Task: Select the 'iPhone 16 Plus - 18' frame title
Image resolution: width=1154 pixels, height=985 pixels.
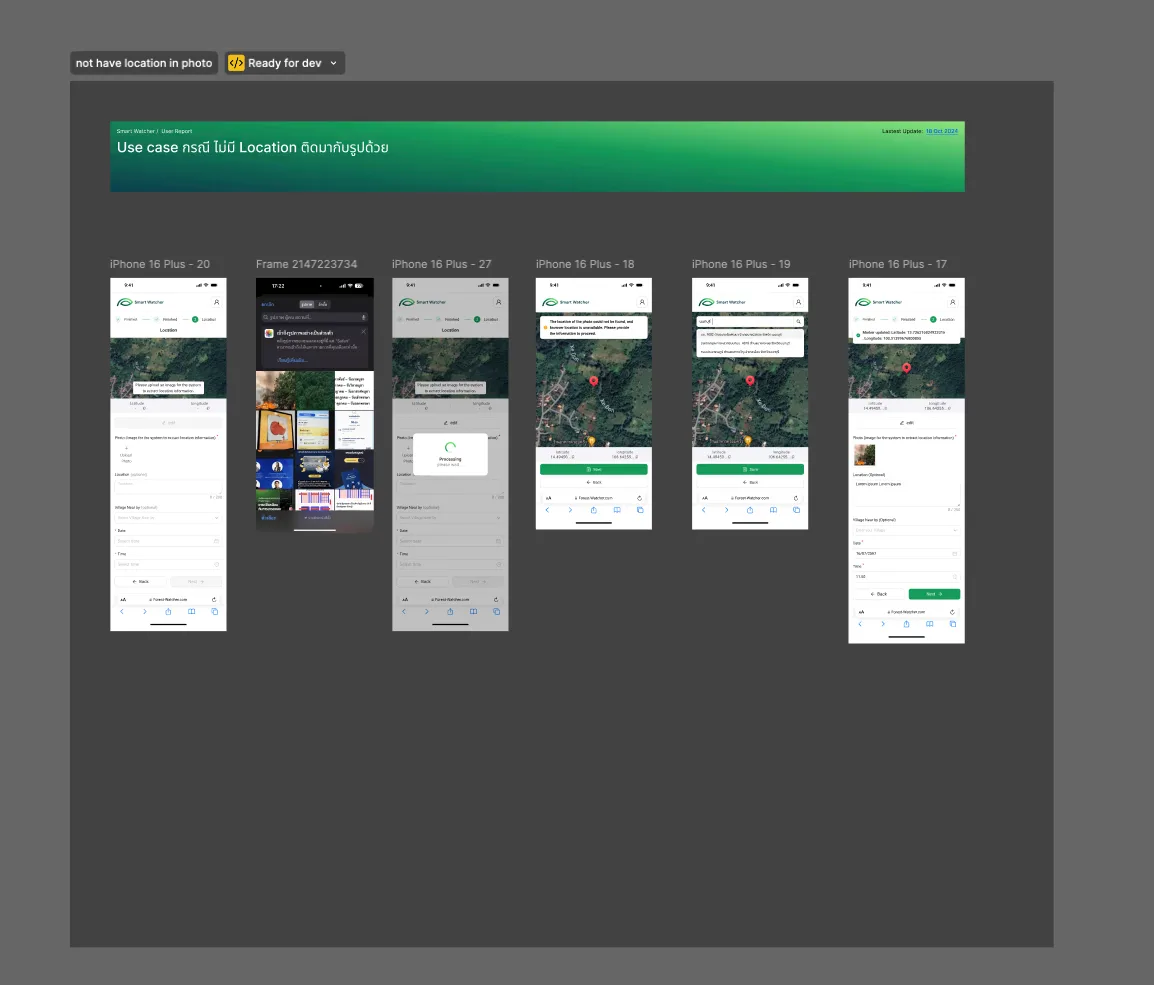Action: point(585,264)
